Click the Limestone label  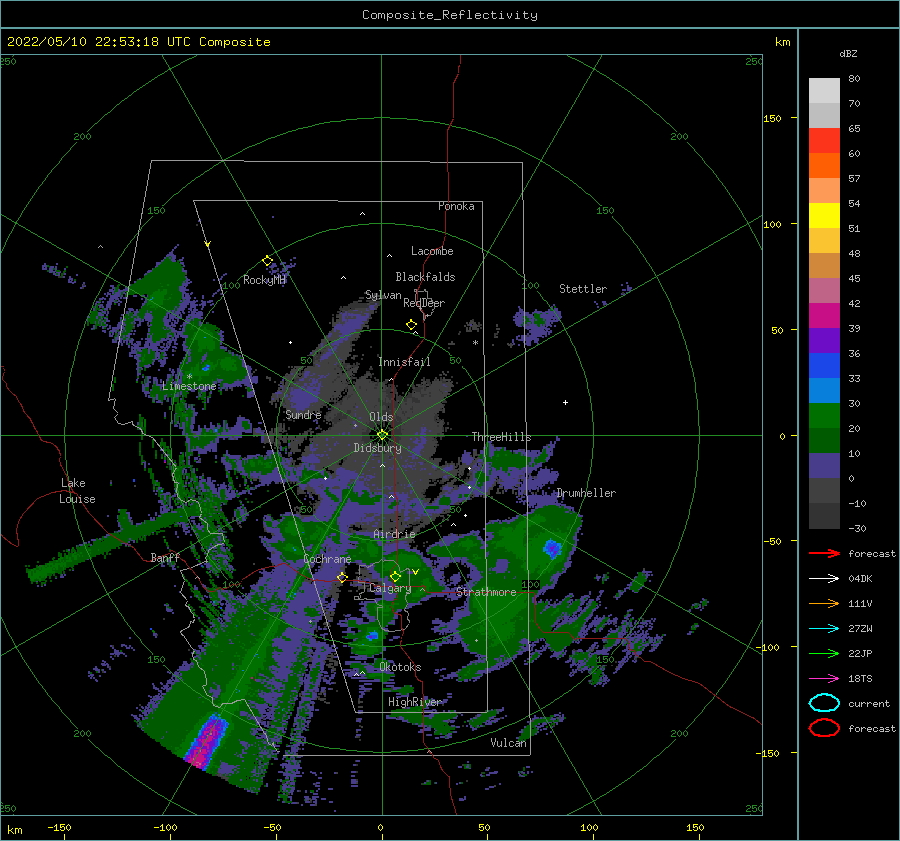pyautogui.click(x=189, y=386)
